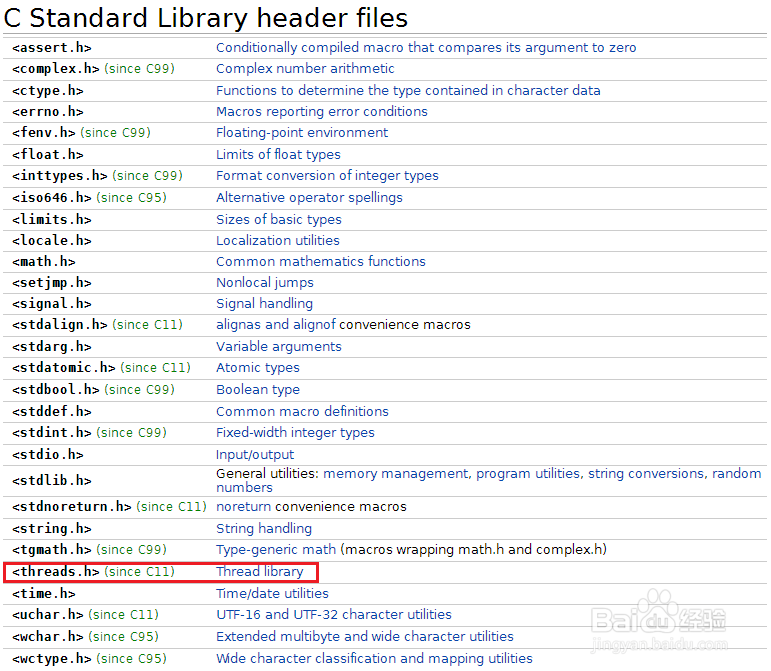Image resolution: width=771 pixels, height=671 pixels.
Task: Click the 'Conditionally compiled macro' description link
Action: 426,48
